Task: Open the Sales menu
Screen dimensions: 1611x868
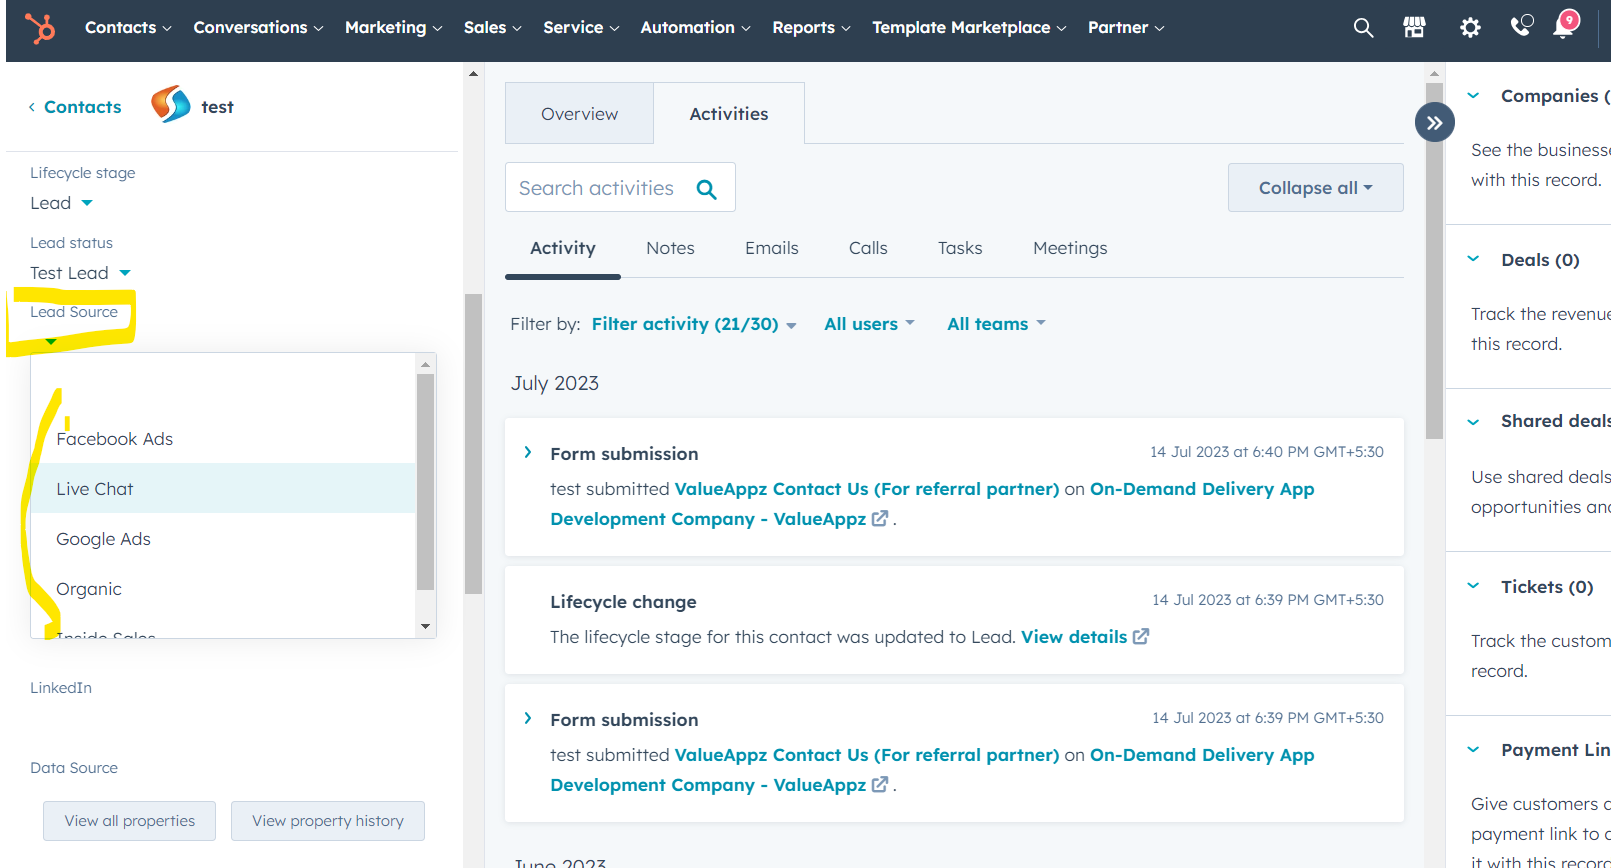Action: point(492,28)
